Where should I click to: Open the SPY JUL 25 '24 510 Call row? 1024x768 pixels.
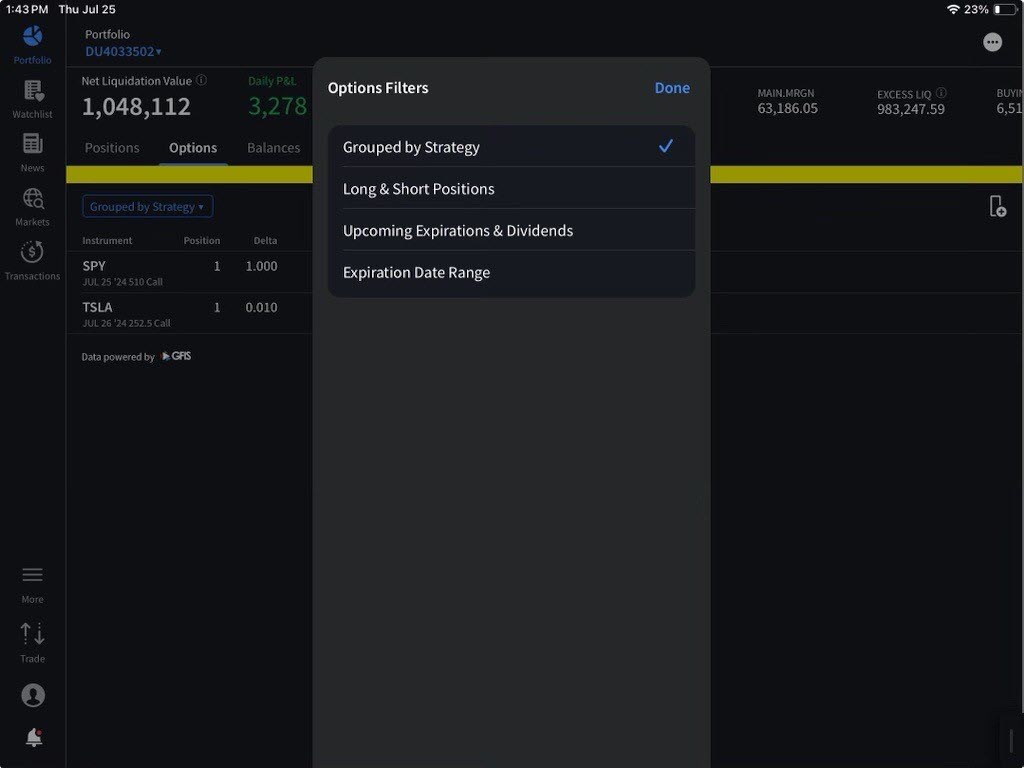point(189,272)
